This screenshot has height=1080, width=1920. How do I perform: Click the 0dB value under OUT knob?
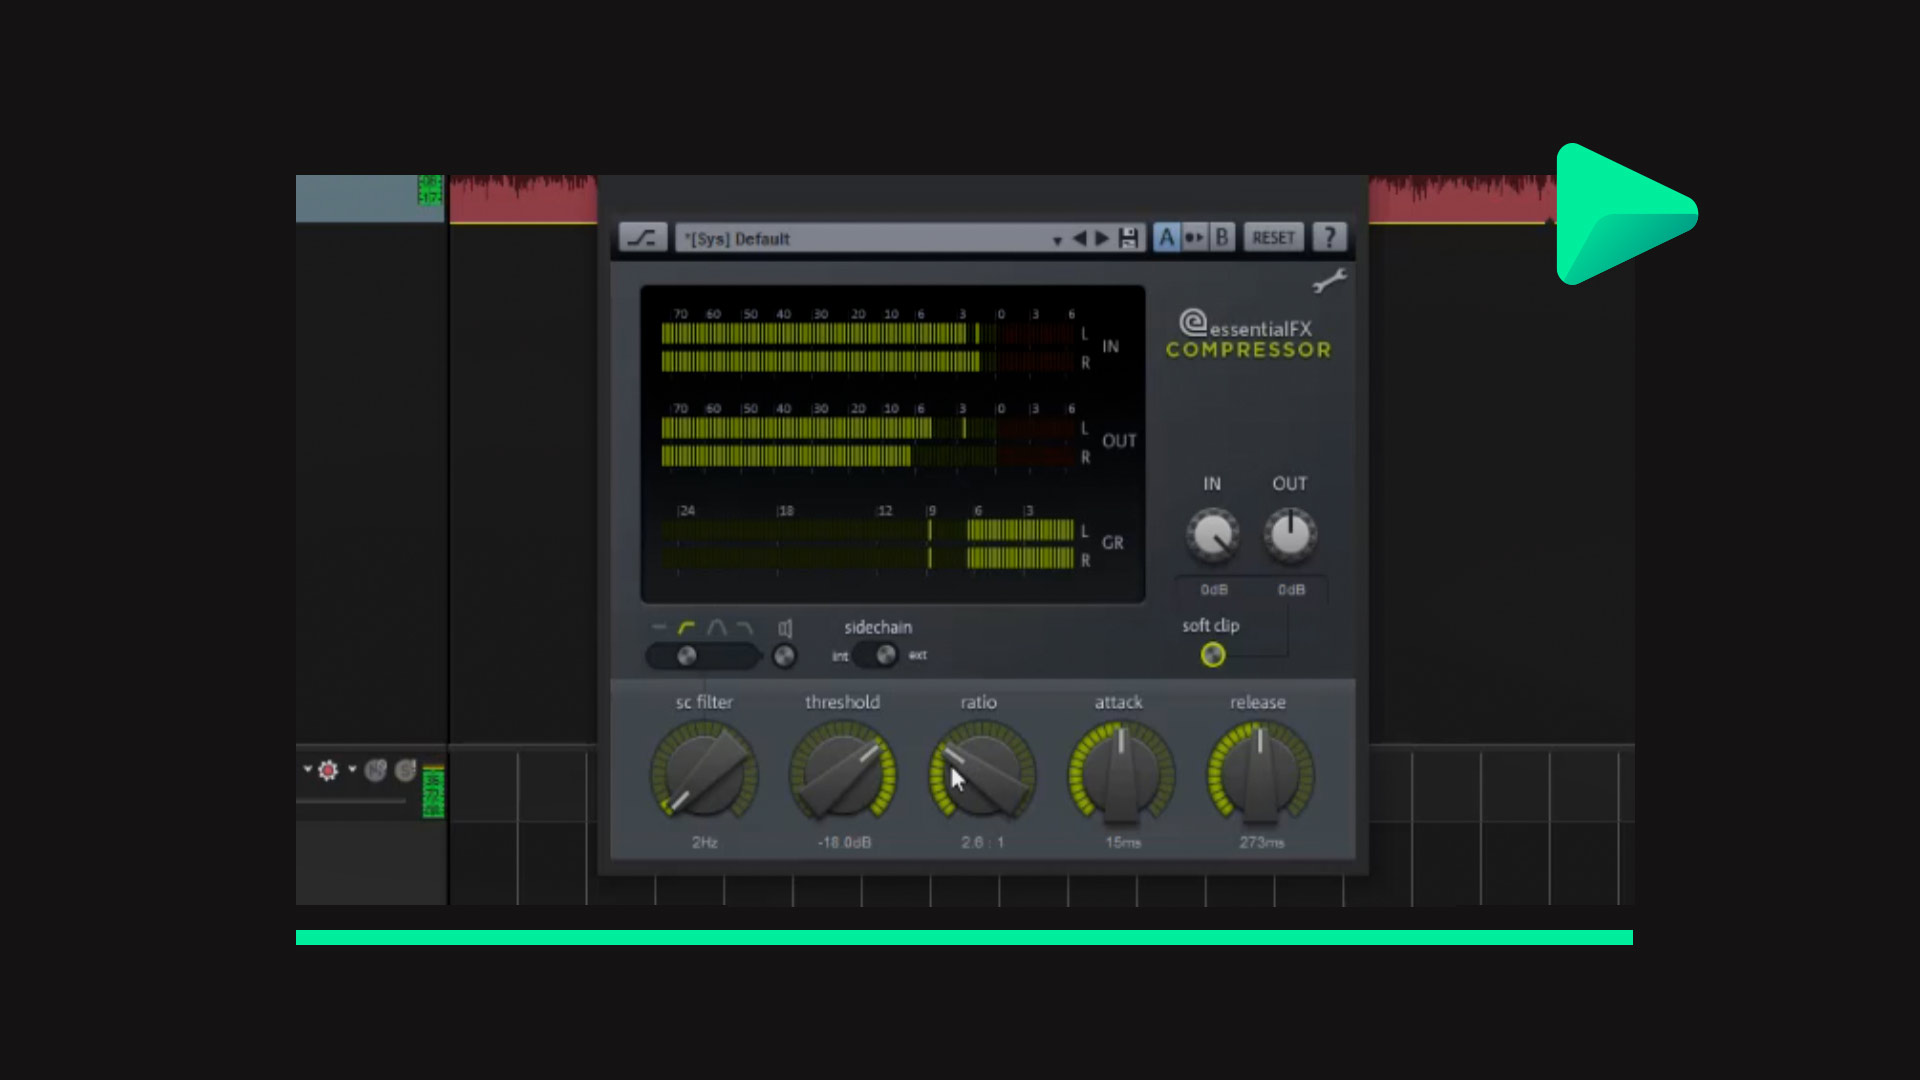tap(1291, 590)
